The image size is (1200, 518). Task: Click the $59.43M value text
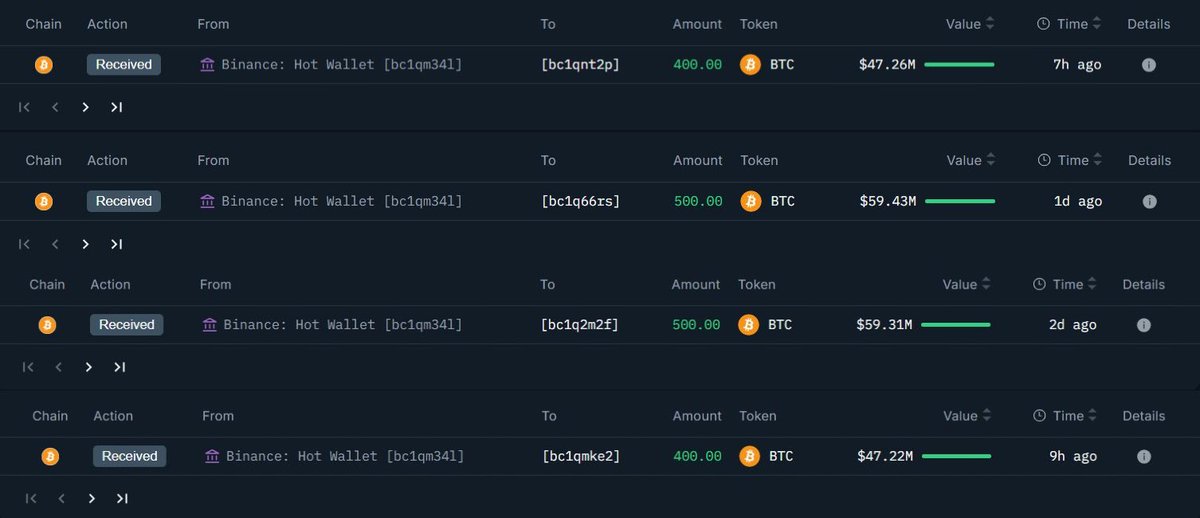(x=888, y=202)
